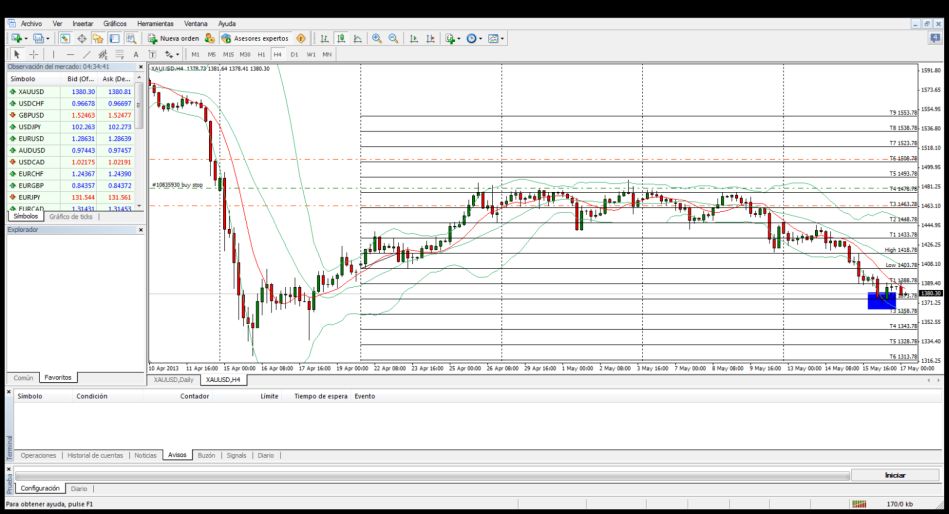This screenshot has width=949, height=514.
Task: Switch to the XAUUSD,Daily chart tab
Action: [172, 379]
